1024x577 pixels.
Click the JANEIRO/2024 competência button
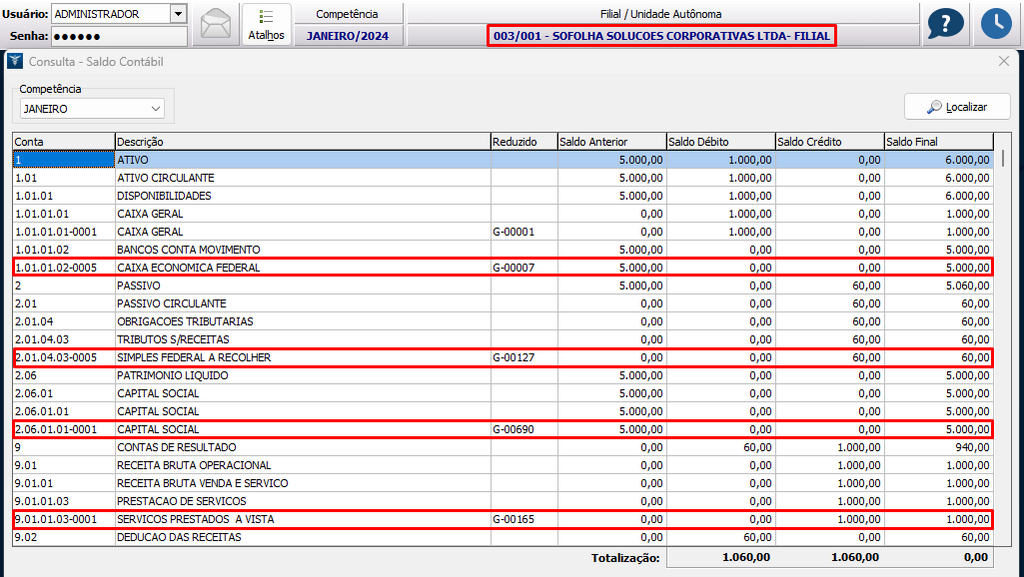[347, 36]
